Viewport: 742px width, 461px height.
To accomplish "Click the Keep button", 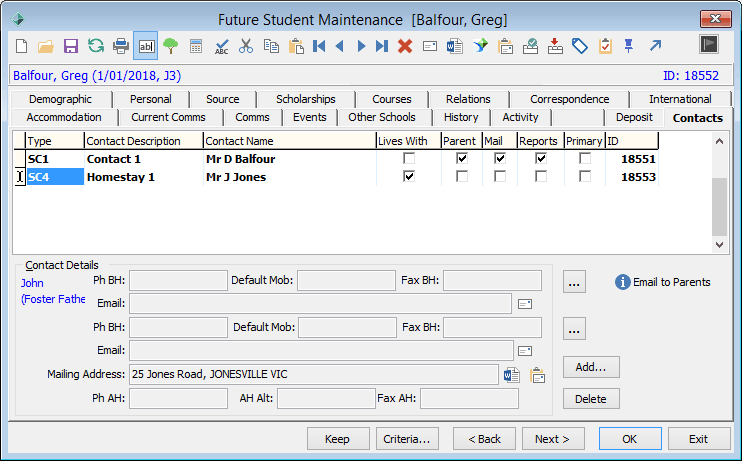I will (x=338, y=439).
